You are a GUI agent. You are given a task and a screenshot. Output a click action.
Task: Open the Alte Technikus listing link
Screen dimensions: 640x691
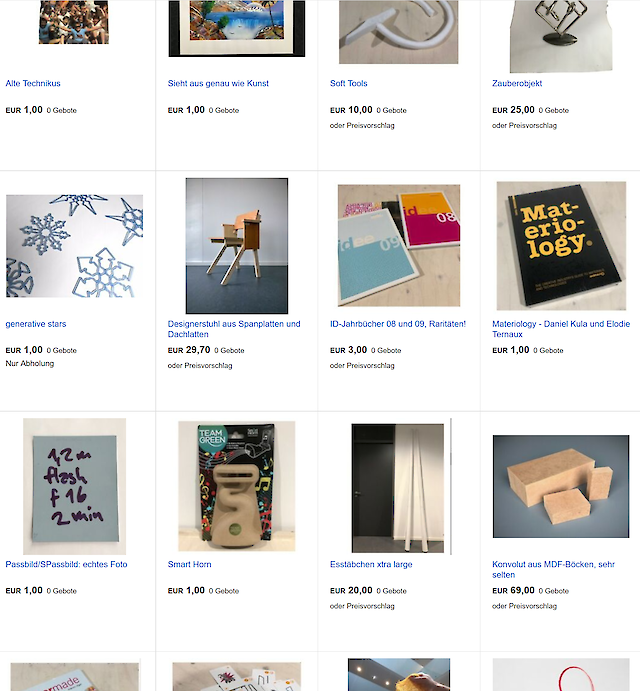coord(33,83)
